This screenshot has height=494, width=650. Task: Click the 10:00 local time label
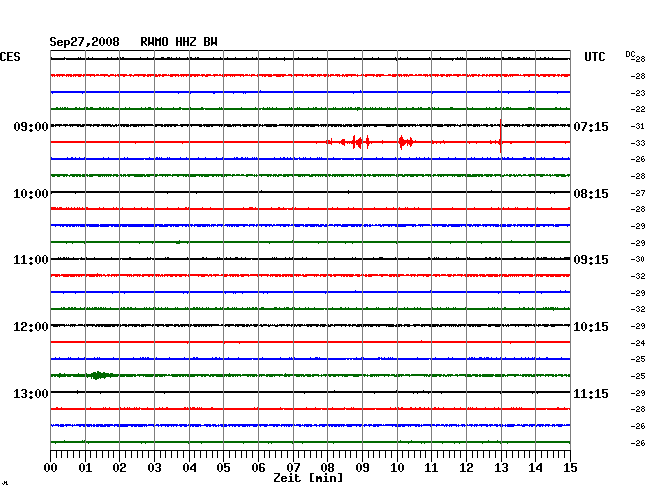(x=31, y=194)
